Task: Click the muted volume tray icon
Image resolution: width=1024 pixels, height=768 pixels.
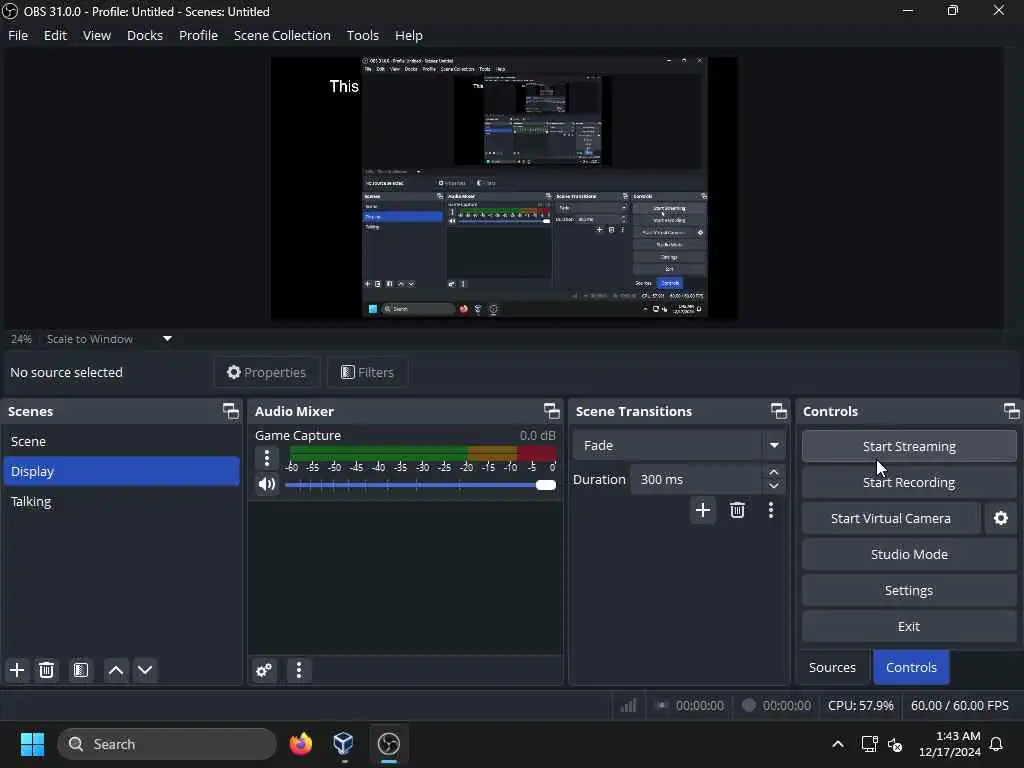Action: coord(895,744)
